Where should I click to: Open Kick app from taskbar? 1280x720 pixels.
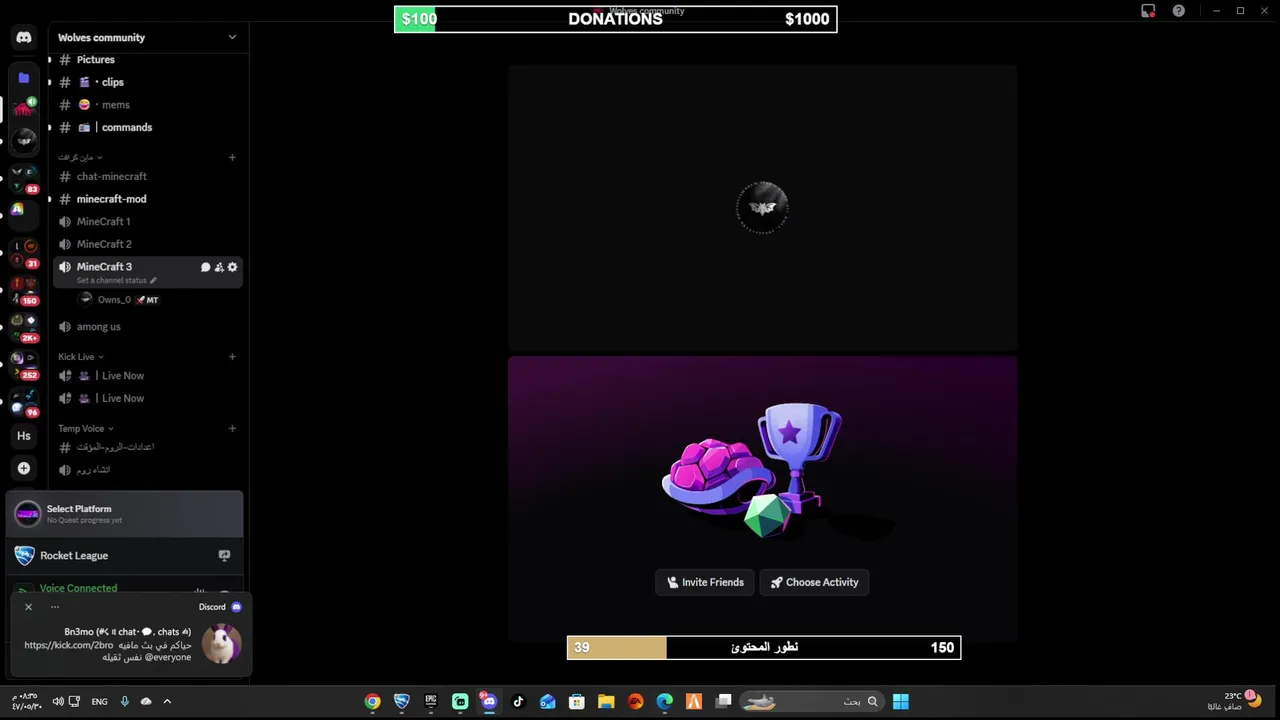(460, 702)
